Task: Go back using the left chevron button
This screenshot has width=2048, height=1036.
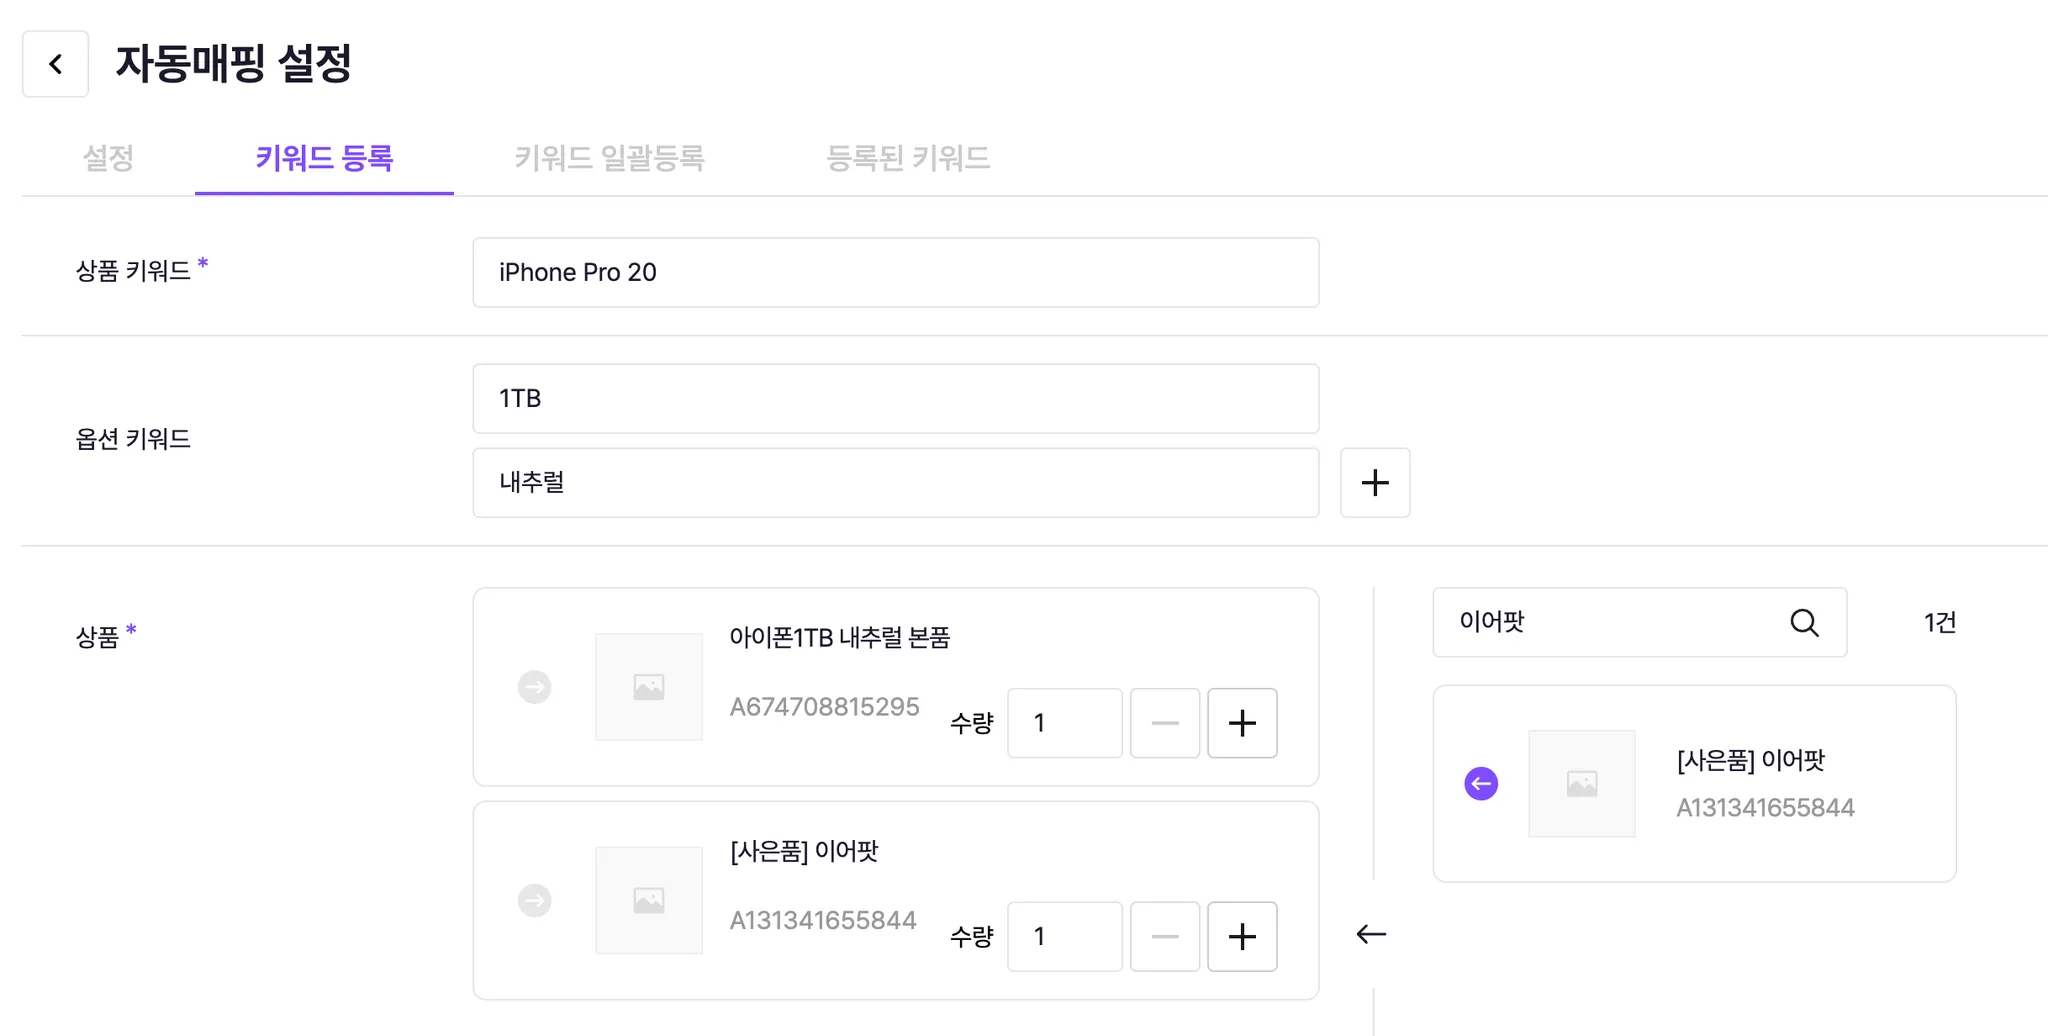Action: click(55, 64)
